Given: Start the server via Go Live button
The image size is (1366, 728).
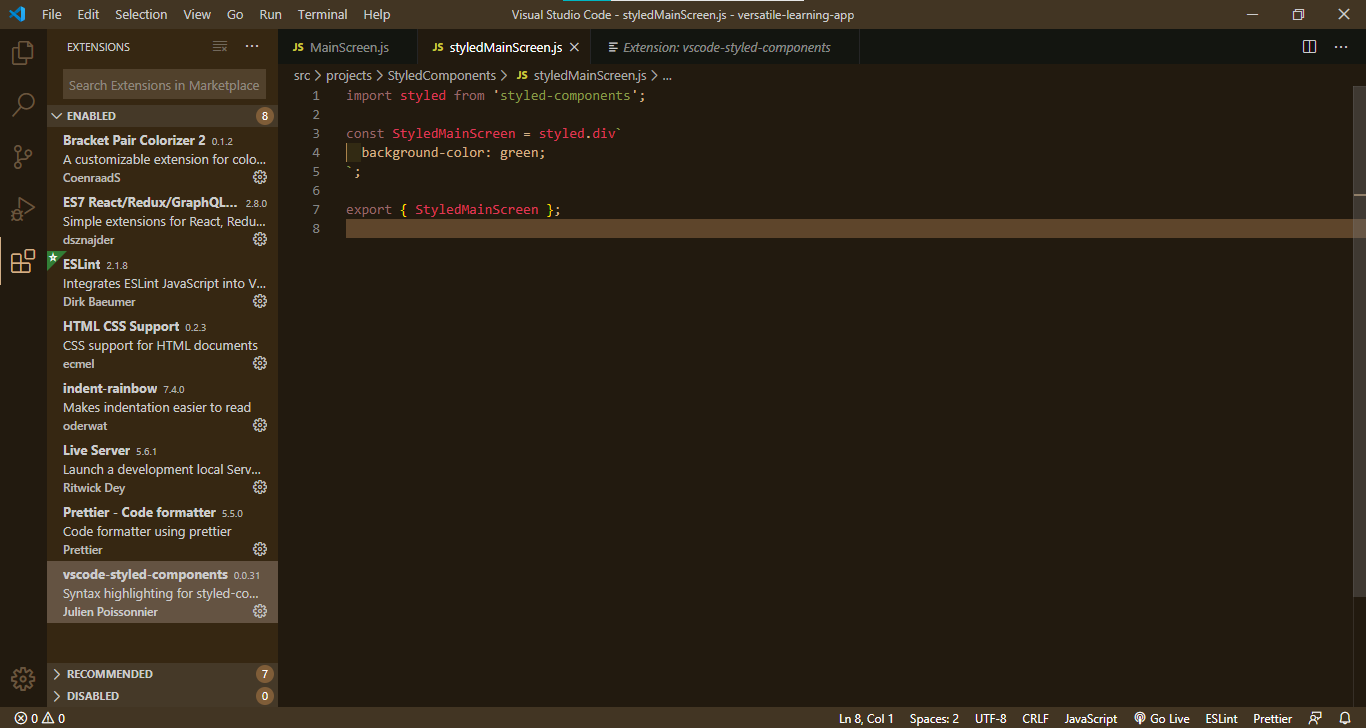Looking at the screenshot, I should pos(1161,718).
